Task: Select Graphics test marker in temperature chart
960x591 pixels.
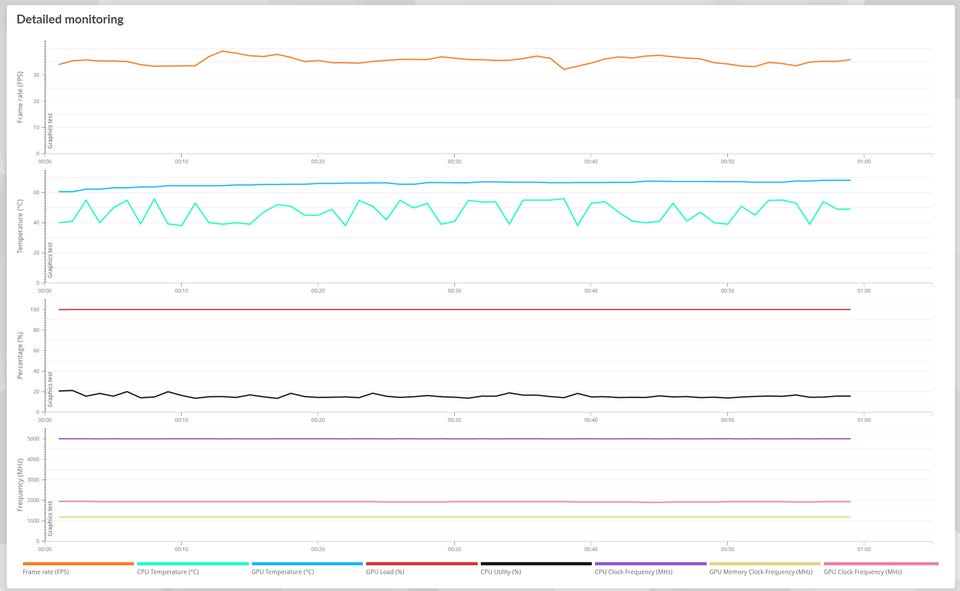Action: [x=50, y=260]
